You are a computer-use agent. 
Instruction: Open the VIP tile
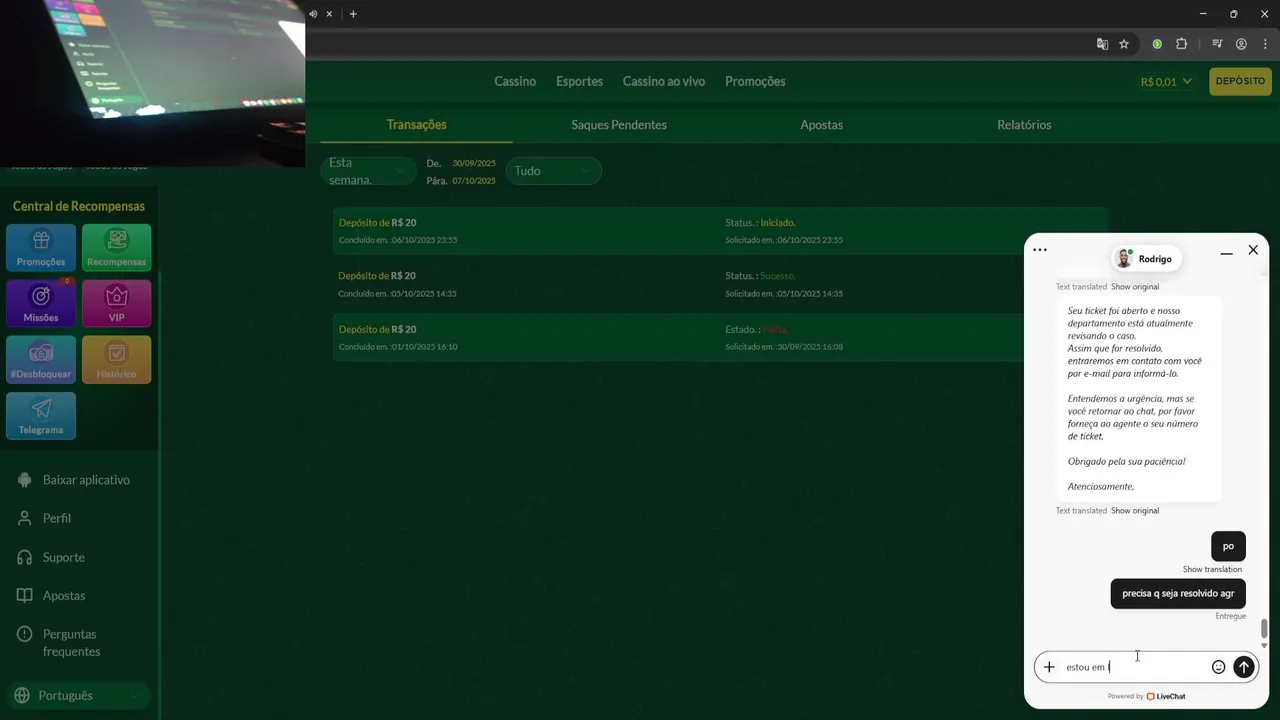tap(116, 303)
